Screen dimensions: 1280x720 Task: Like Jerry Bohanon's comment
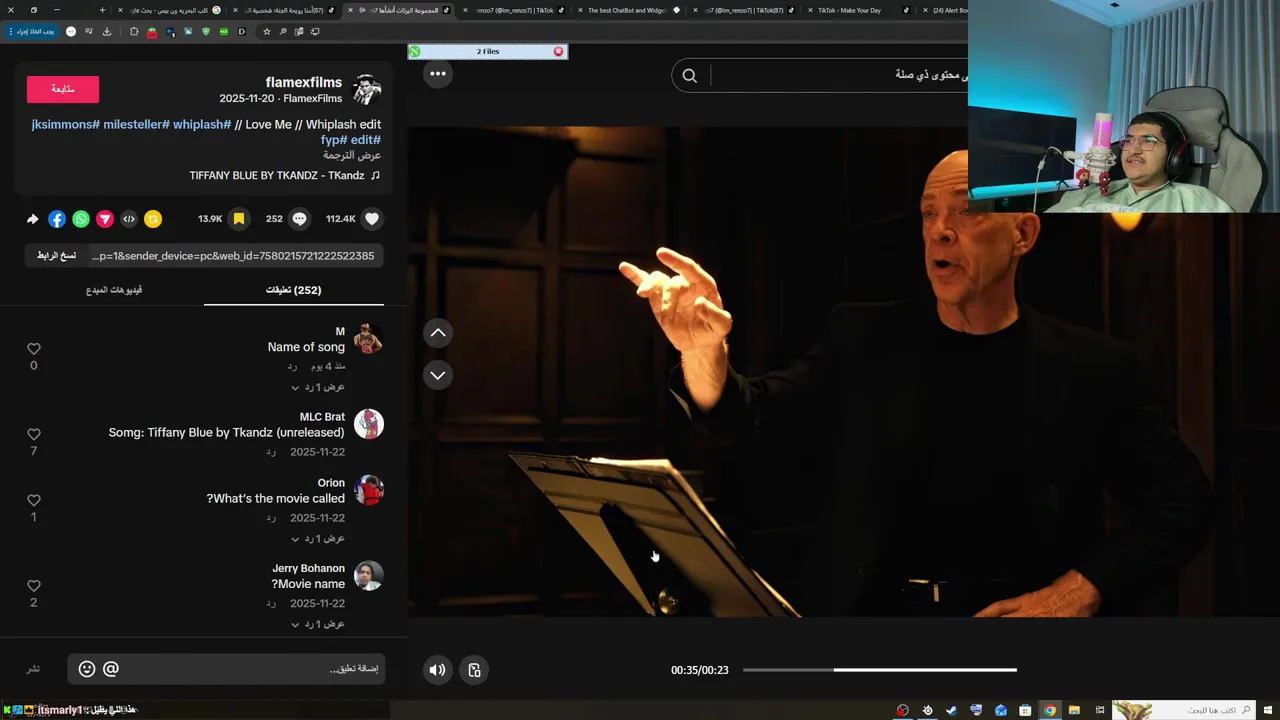pyautogui.click(x=34, y=586)
